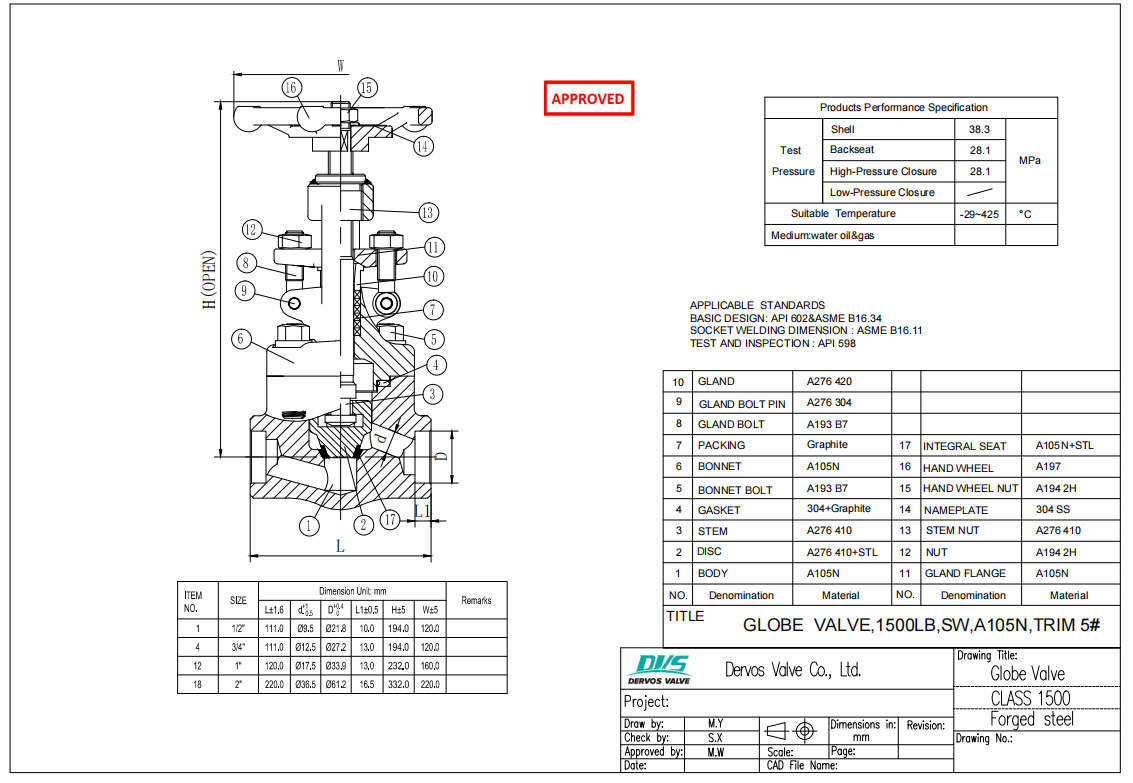Click bonnet callout balloon 6
This screenshot has width=1133, height=783.
[240, 340]
